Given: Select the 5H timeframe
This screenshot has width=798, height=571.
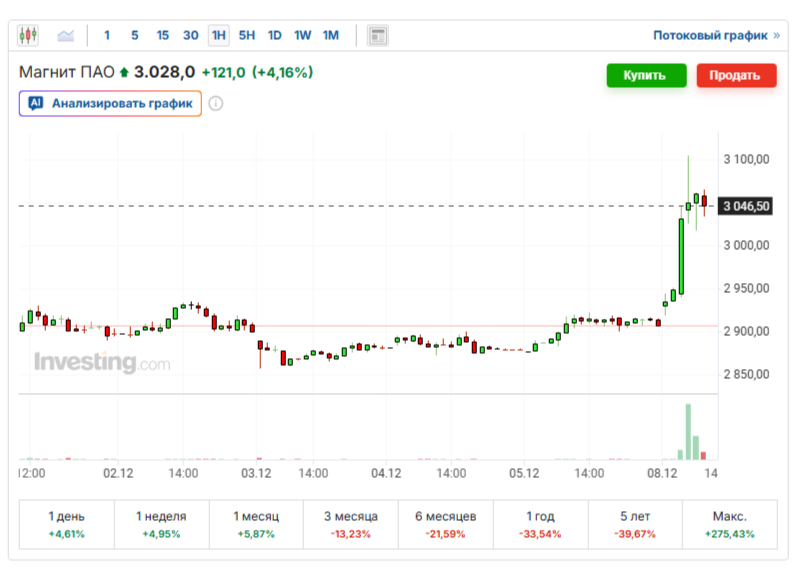Looking at the screenshot, I should tap(247, 35).
